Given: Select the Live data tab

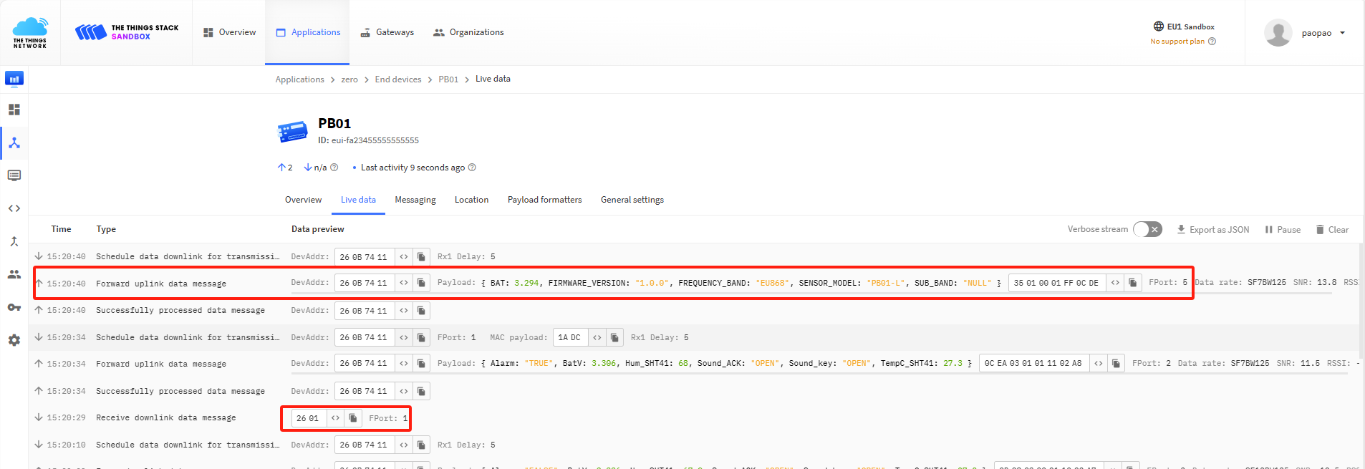Looking at the screenshot, I should pos(358,200).
